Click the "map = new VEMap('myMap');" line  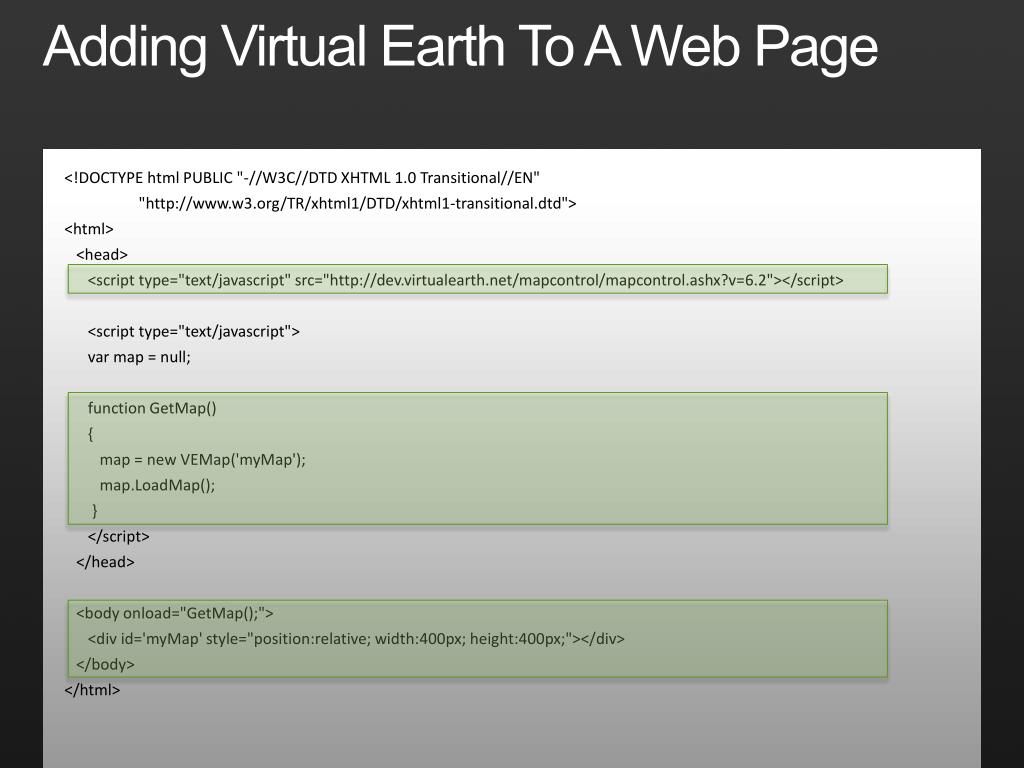coord(202,460)
